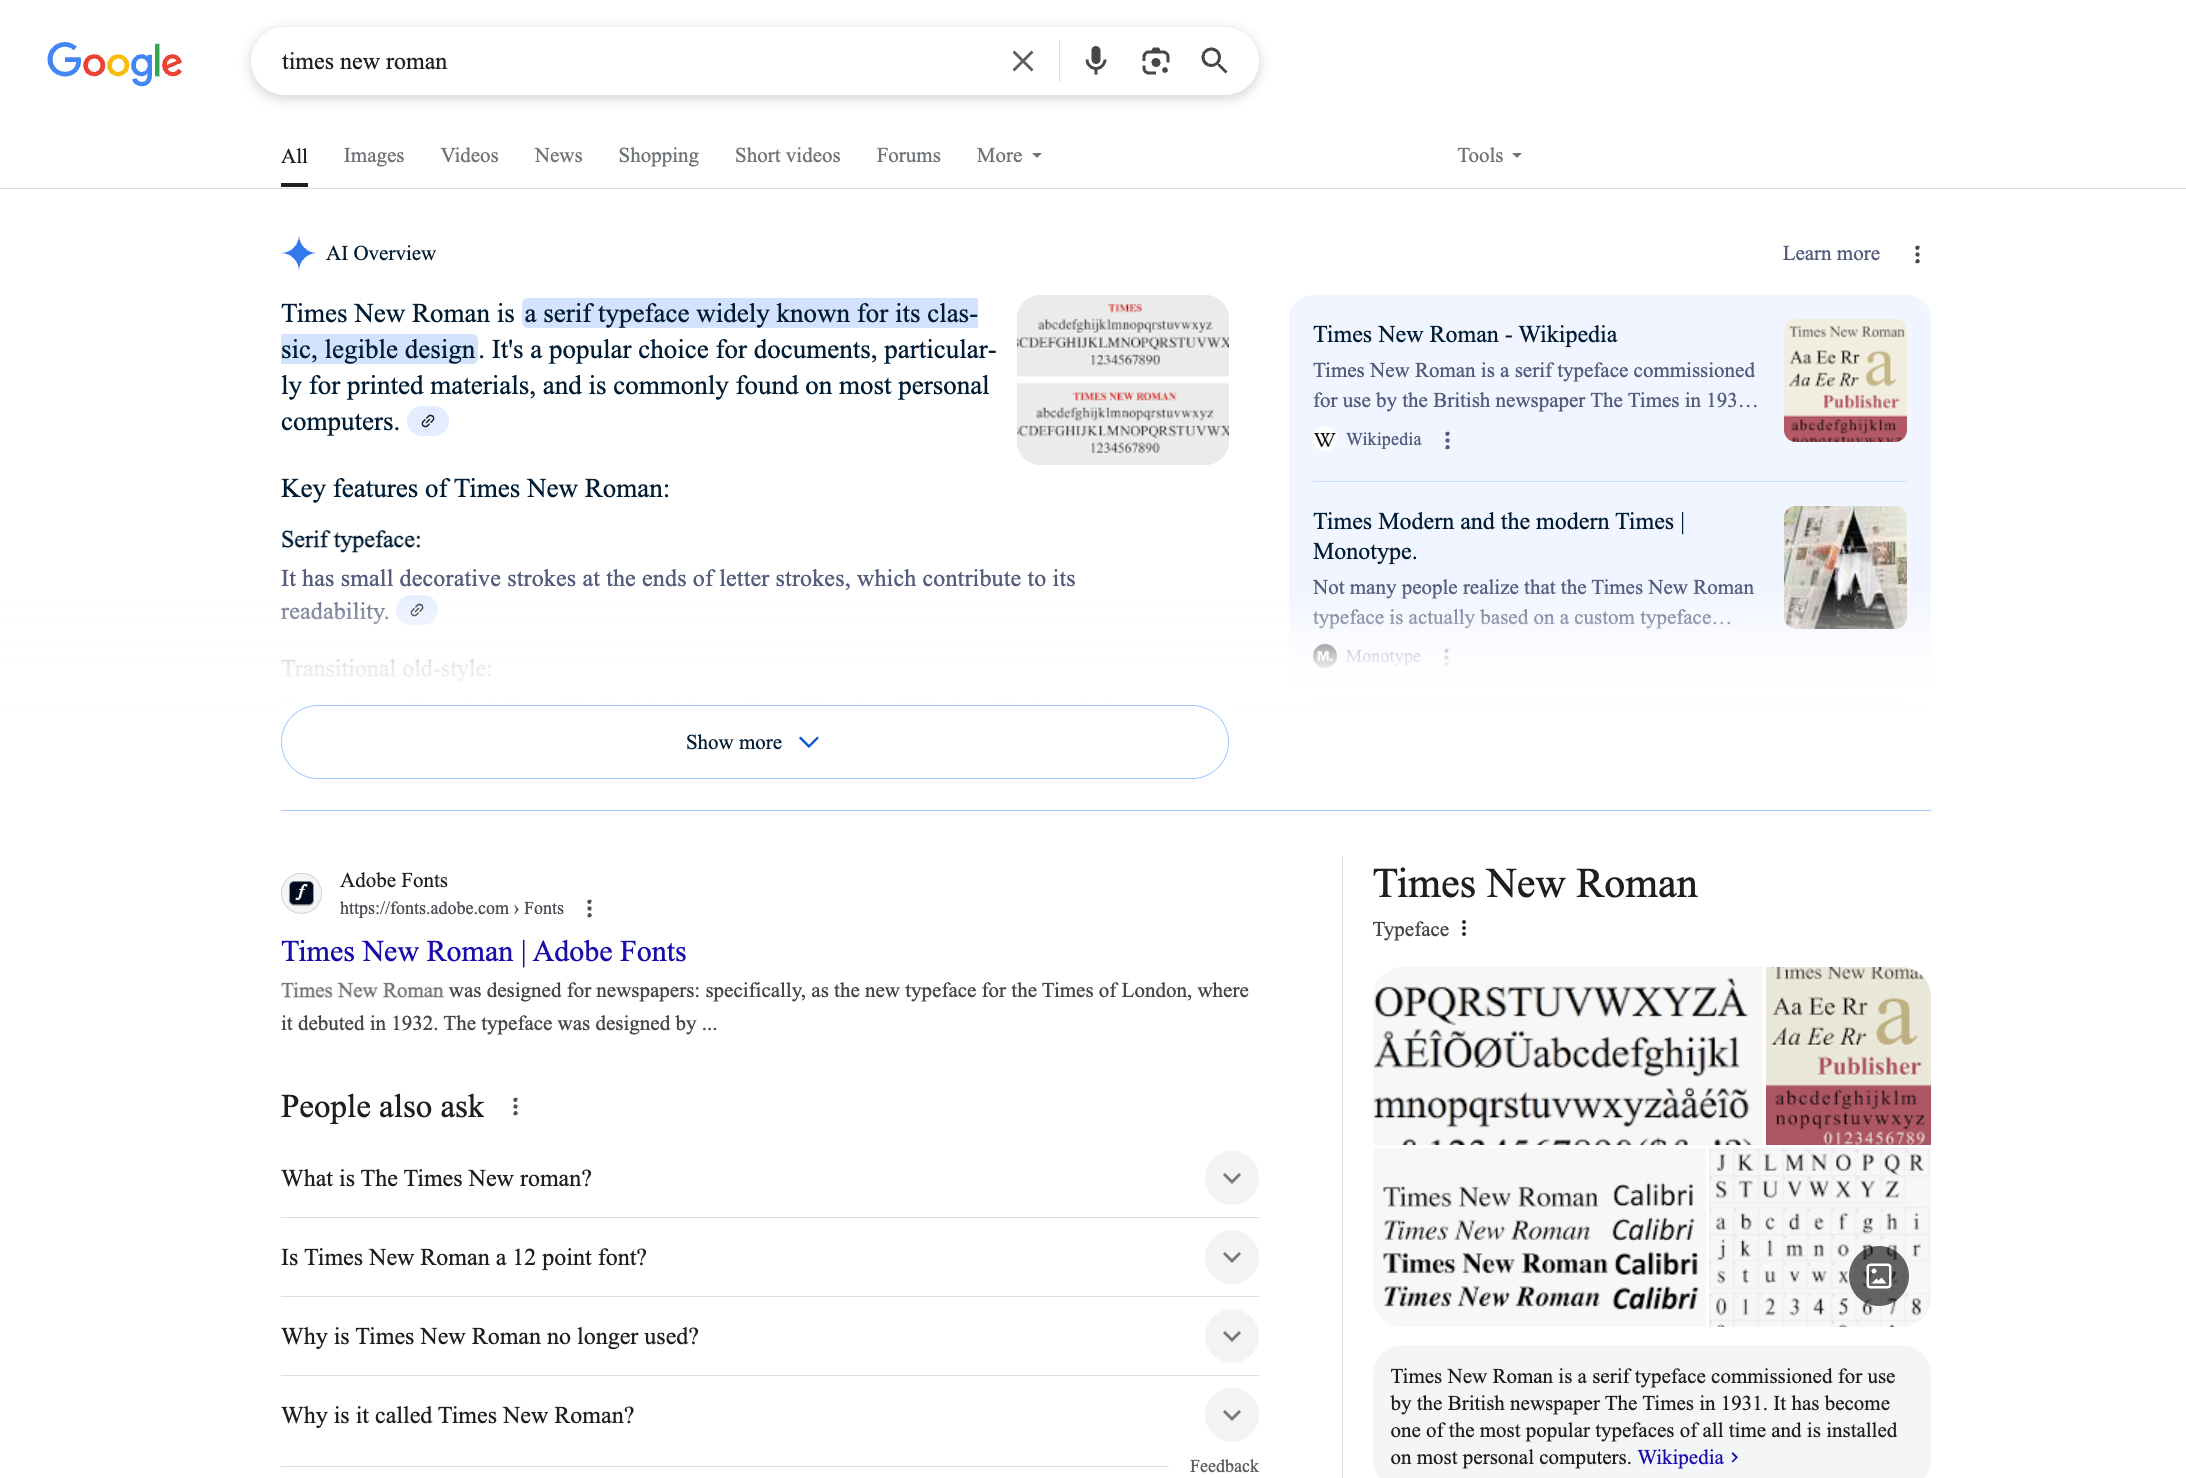This screenshot has width=2186, height=1478.
Task: Switch to the News tab
Action: tap(558, 155)
